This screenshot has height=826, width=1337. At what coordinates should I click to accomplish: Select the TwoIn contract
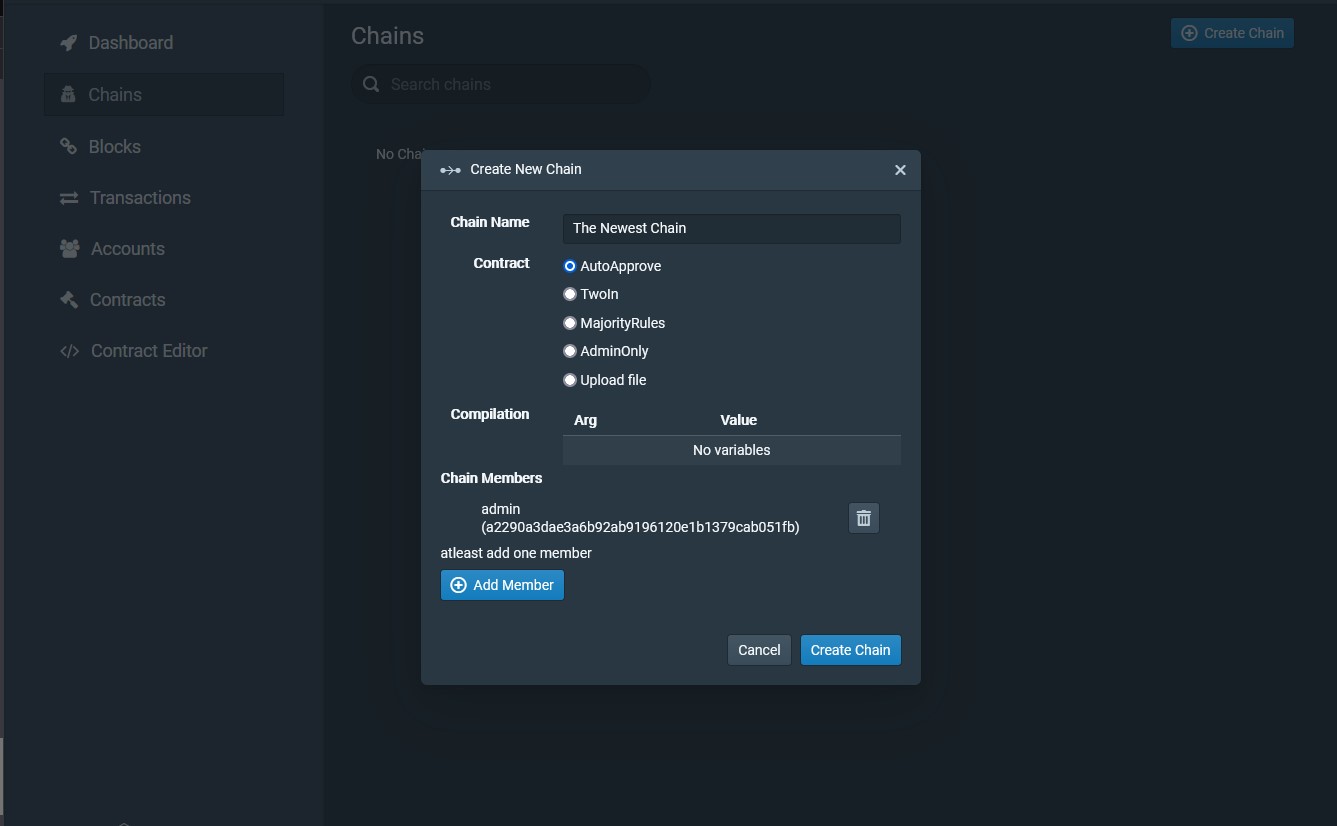click(x=570, y=294)
